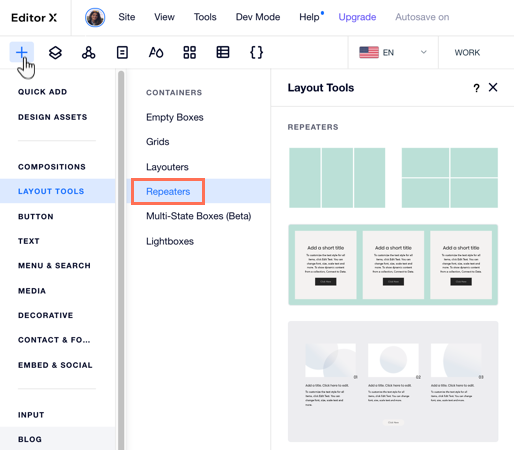This screenshot has height=450, width=514.
Task: Add the two-by-two grid blank repeater
Action: pyautogui.click(x=450, y=178)
